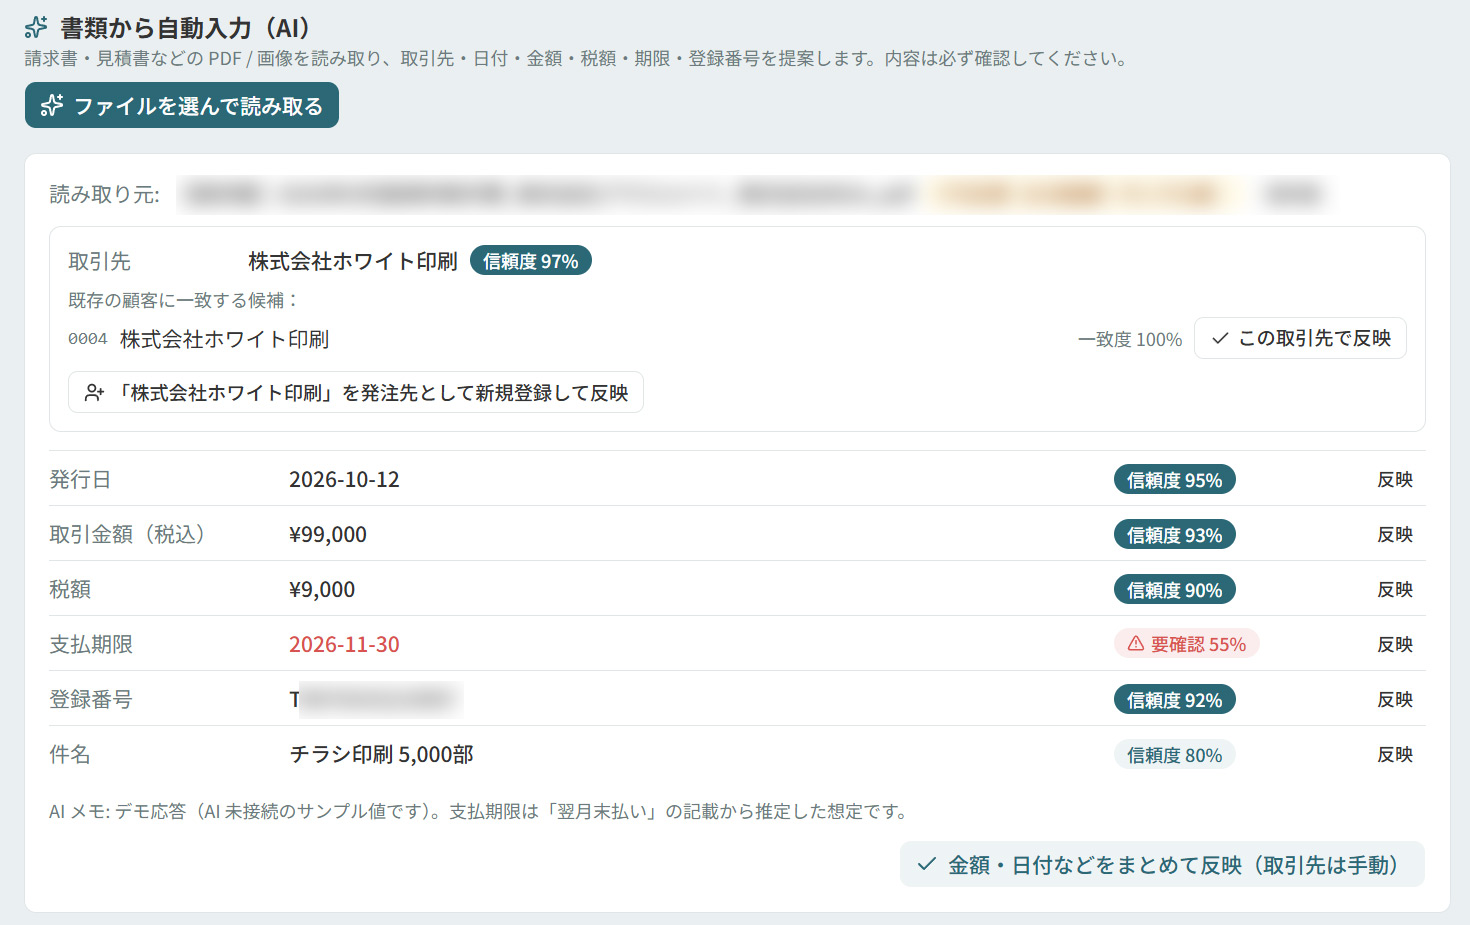Apply the 件名 value with 反映
The image size is (1470, 925).
point(1394,755)
